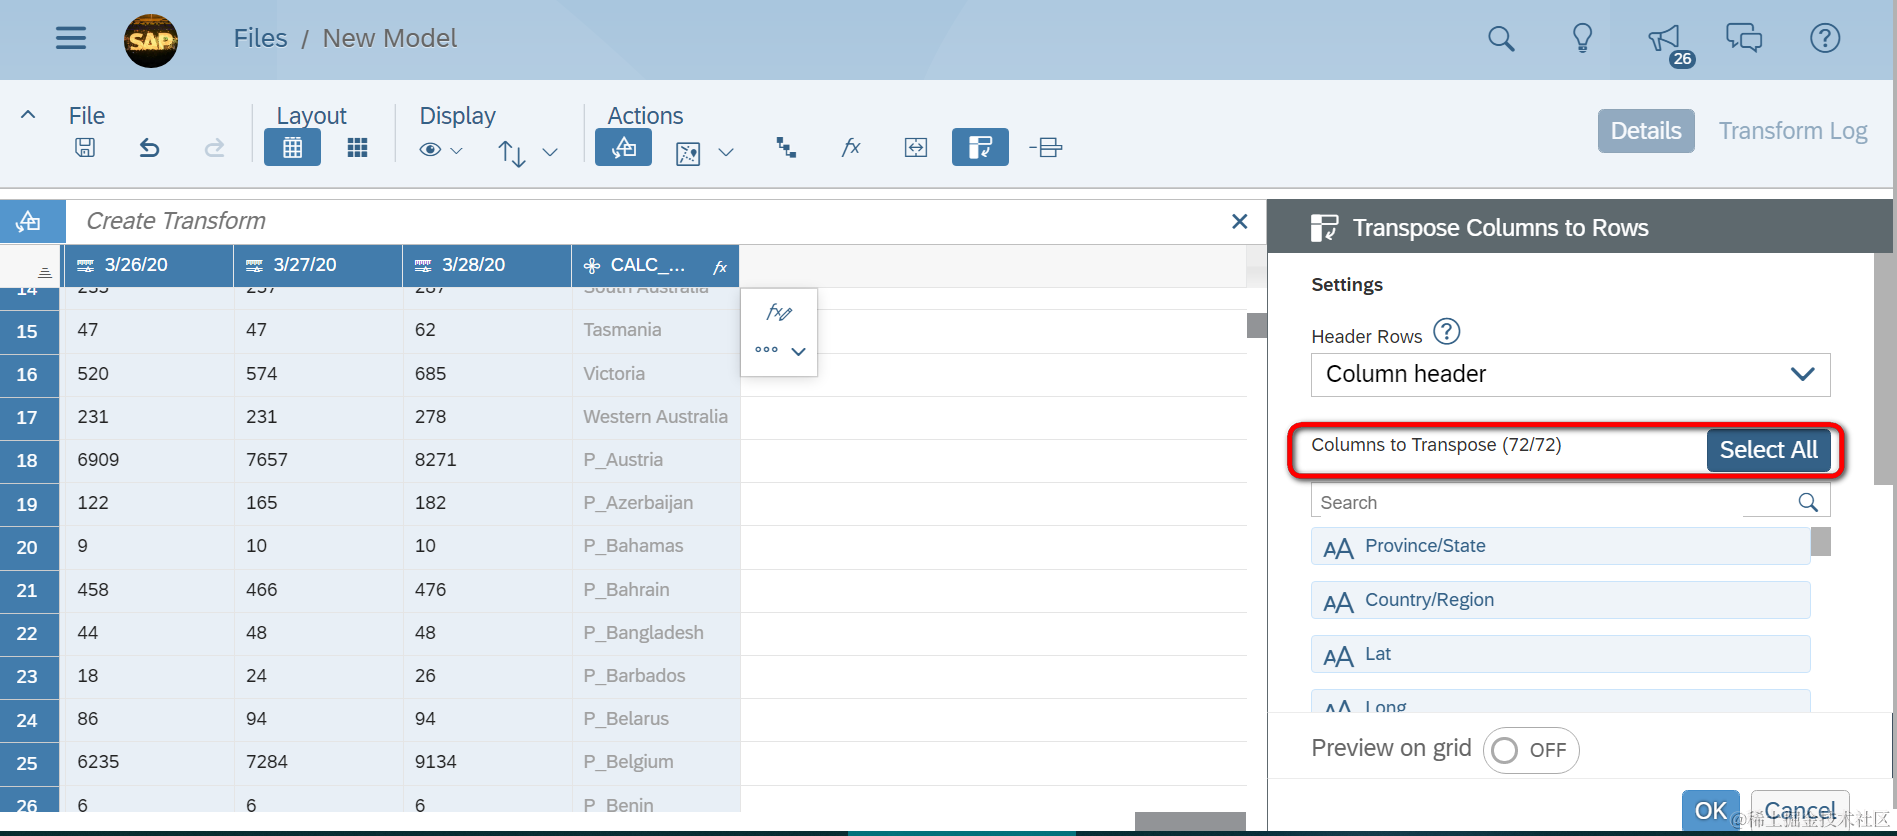
Task: Activate the Create Transform cube action
Action: (623, 148)
